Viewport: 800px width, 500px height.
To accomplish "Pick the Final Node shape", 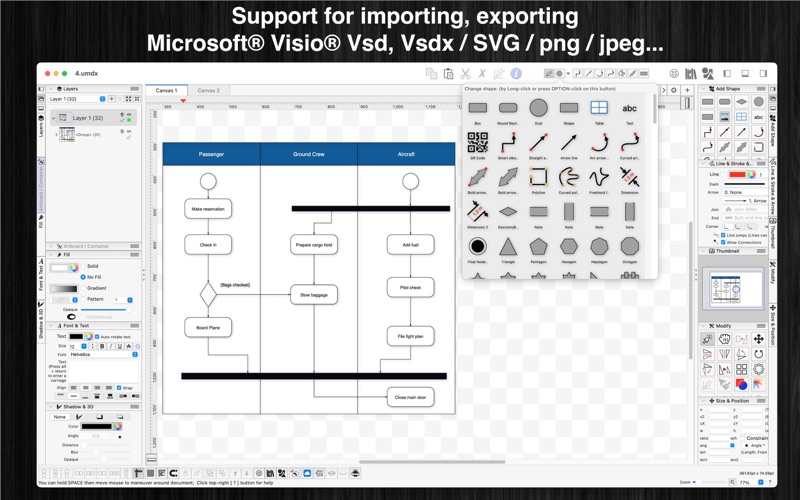I will [x=478, y=246].
